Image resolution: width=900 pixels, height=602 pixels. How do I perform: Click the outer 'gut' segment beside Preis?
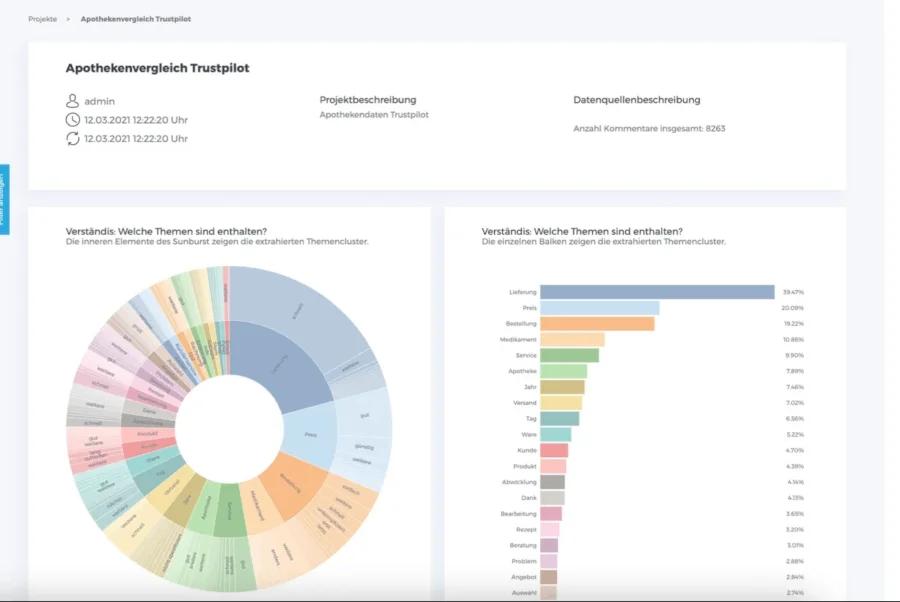click(x=364, y=414)
